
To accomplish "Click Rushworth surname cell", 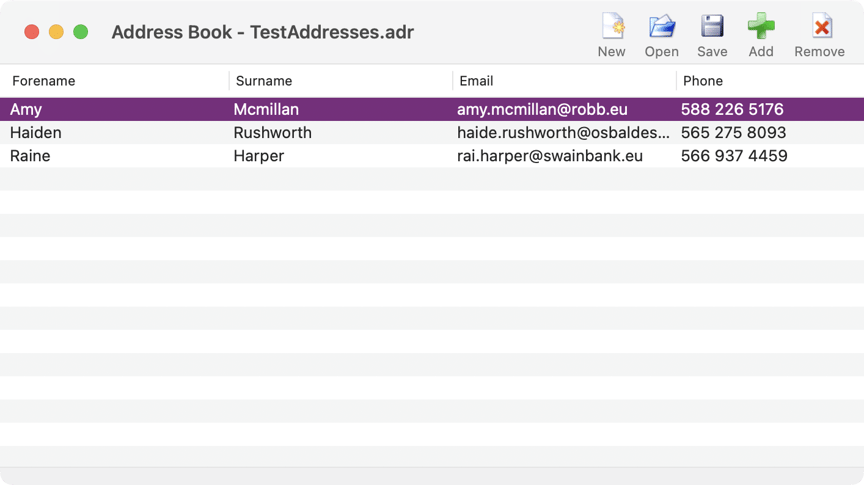I will coord(272,133).
